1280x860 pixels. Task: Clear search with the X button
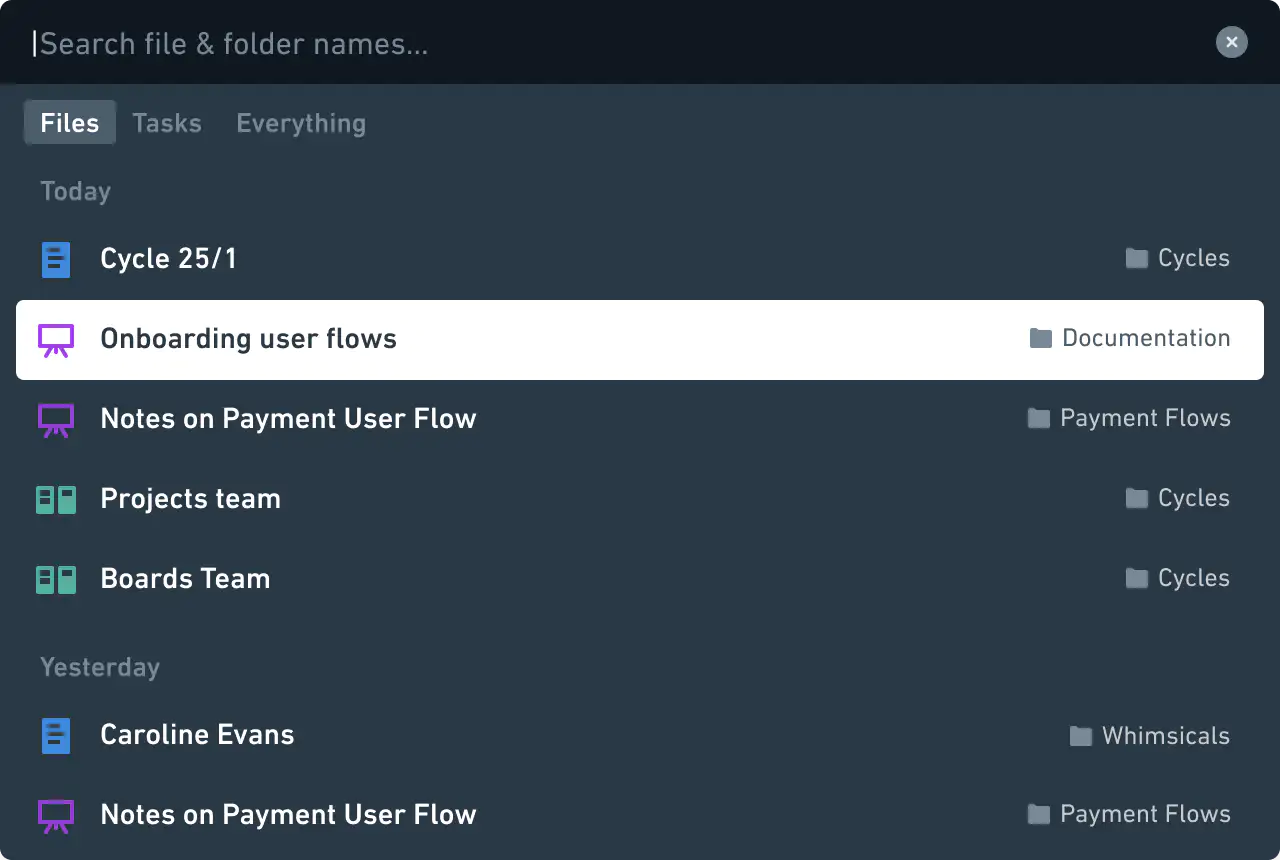point(1232,42)
